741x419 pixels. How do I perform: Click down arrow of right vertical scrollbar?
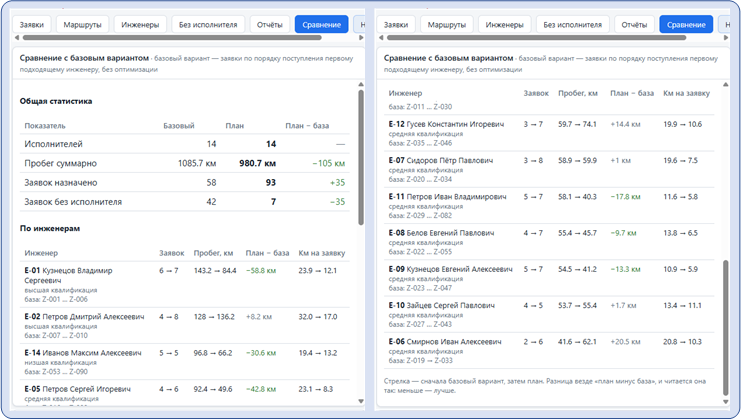[x=726, y=402]
